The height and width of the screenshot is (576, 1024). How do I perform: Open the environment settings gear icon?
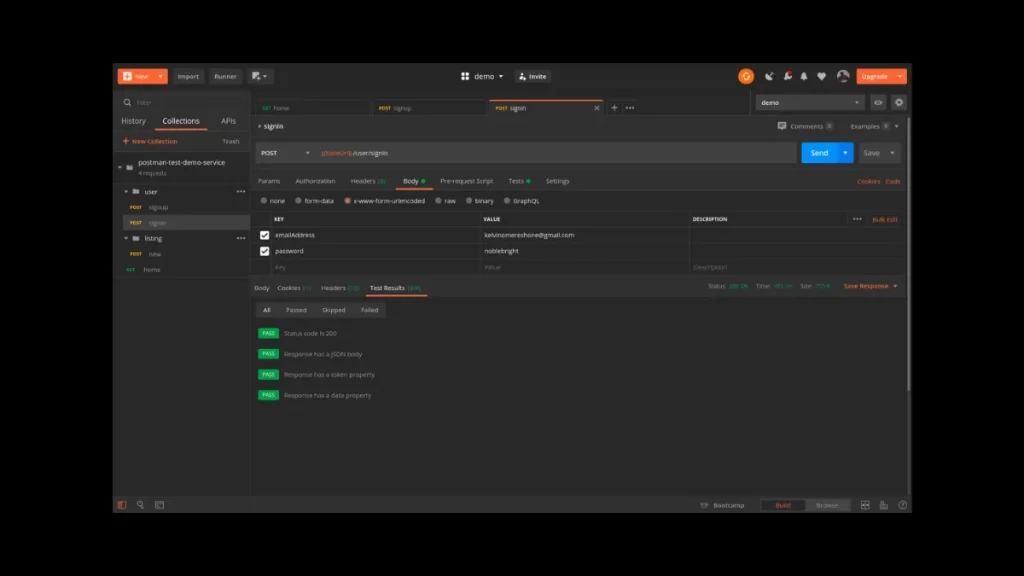click(898, 102)
